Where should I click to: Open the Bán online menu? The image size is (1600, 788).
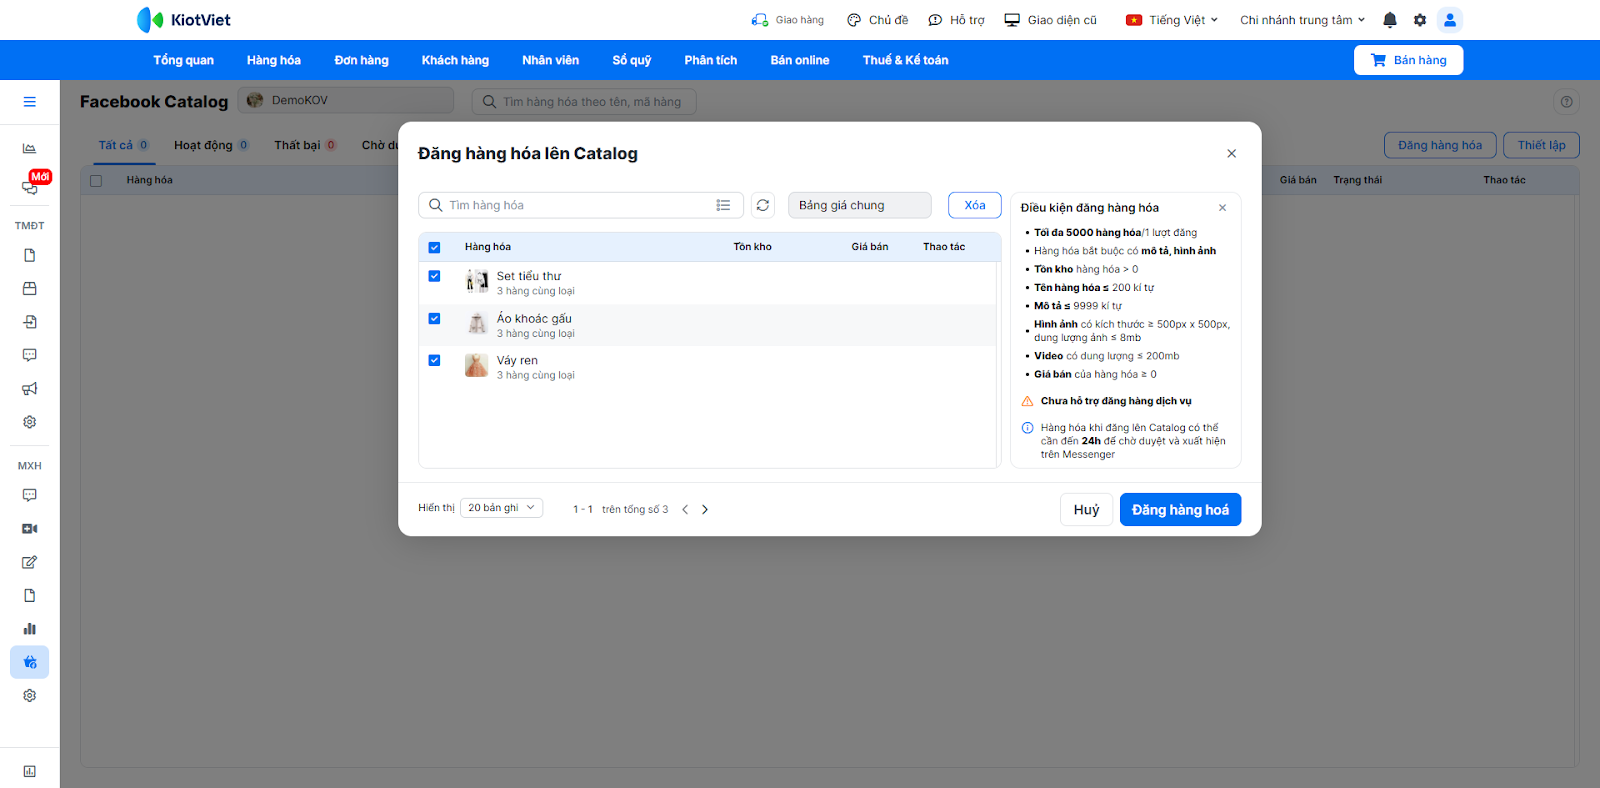click(800, 60)
